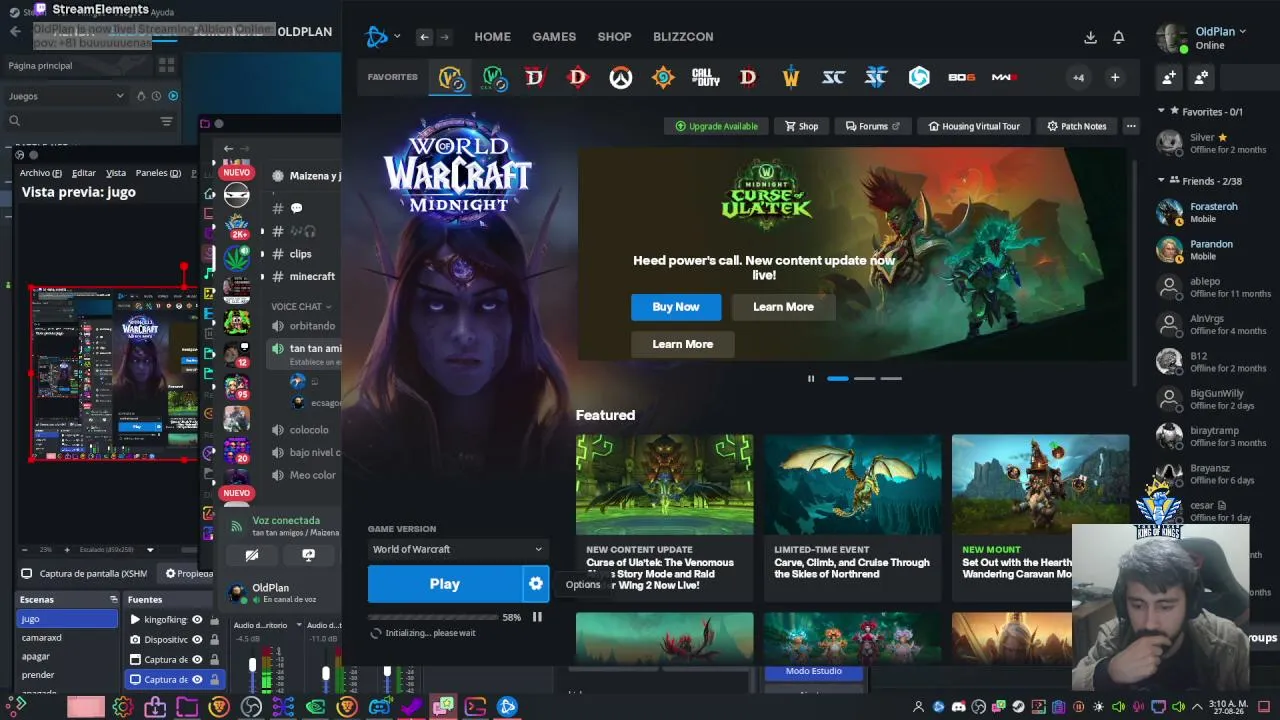Turn off camera in Discord voice panel
This screenshot has width=1280, height=720.
tap(252, 555)
